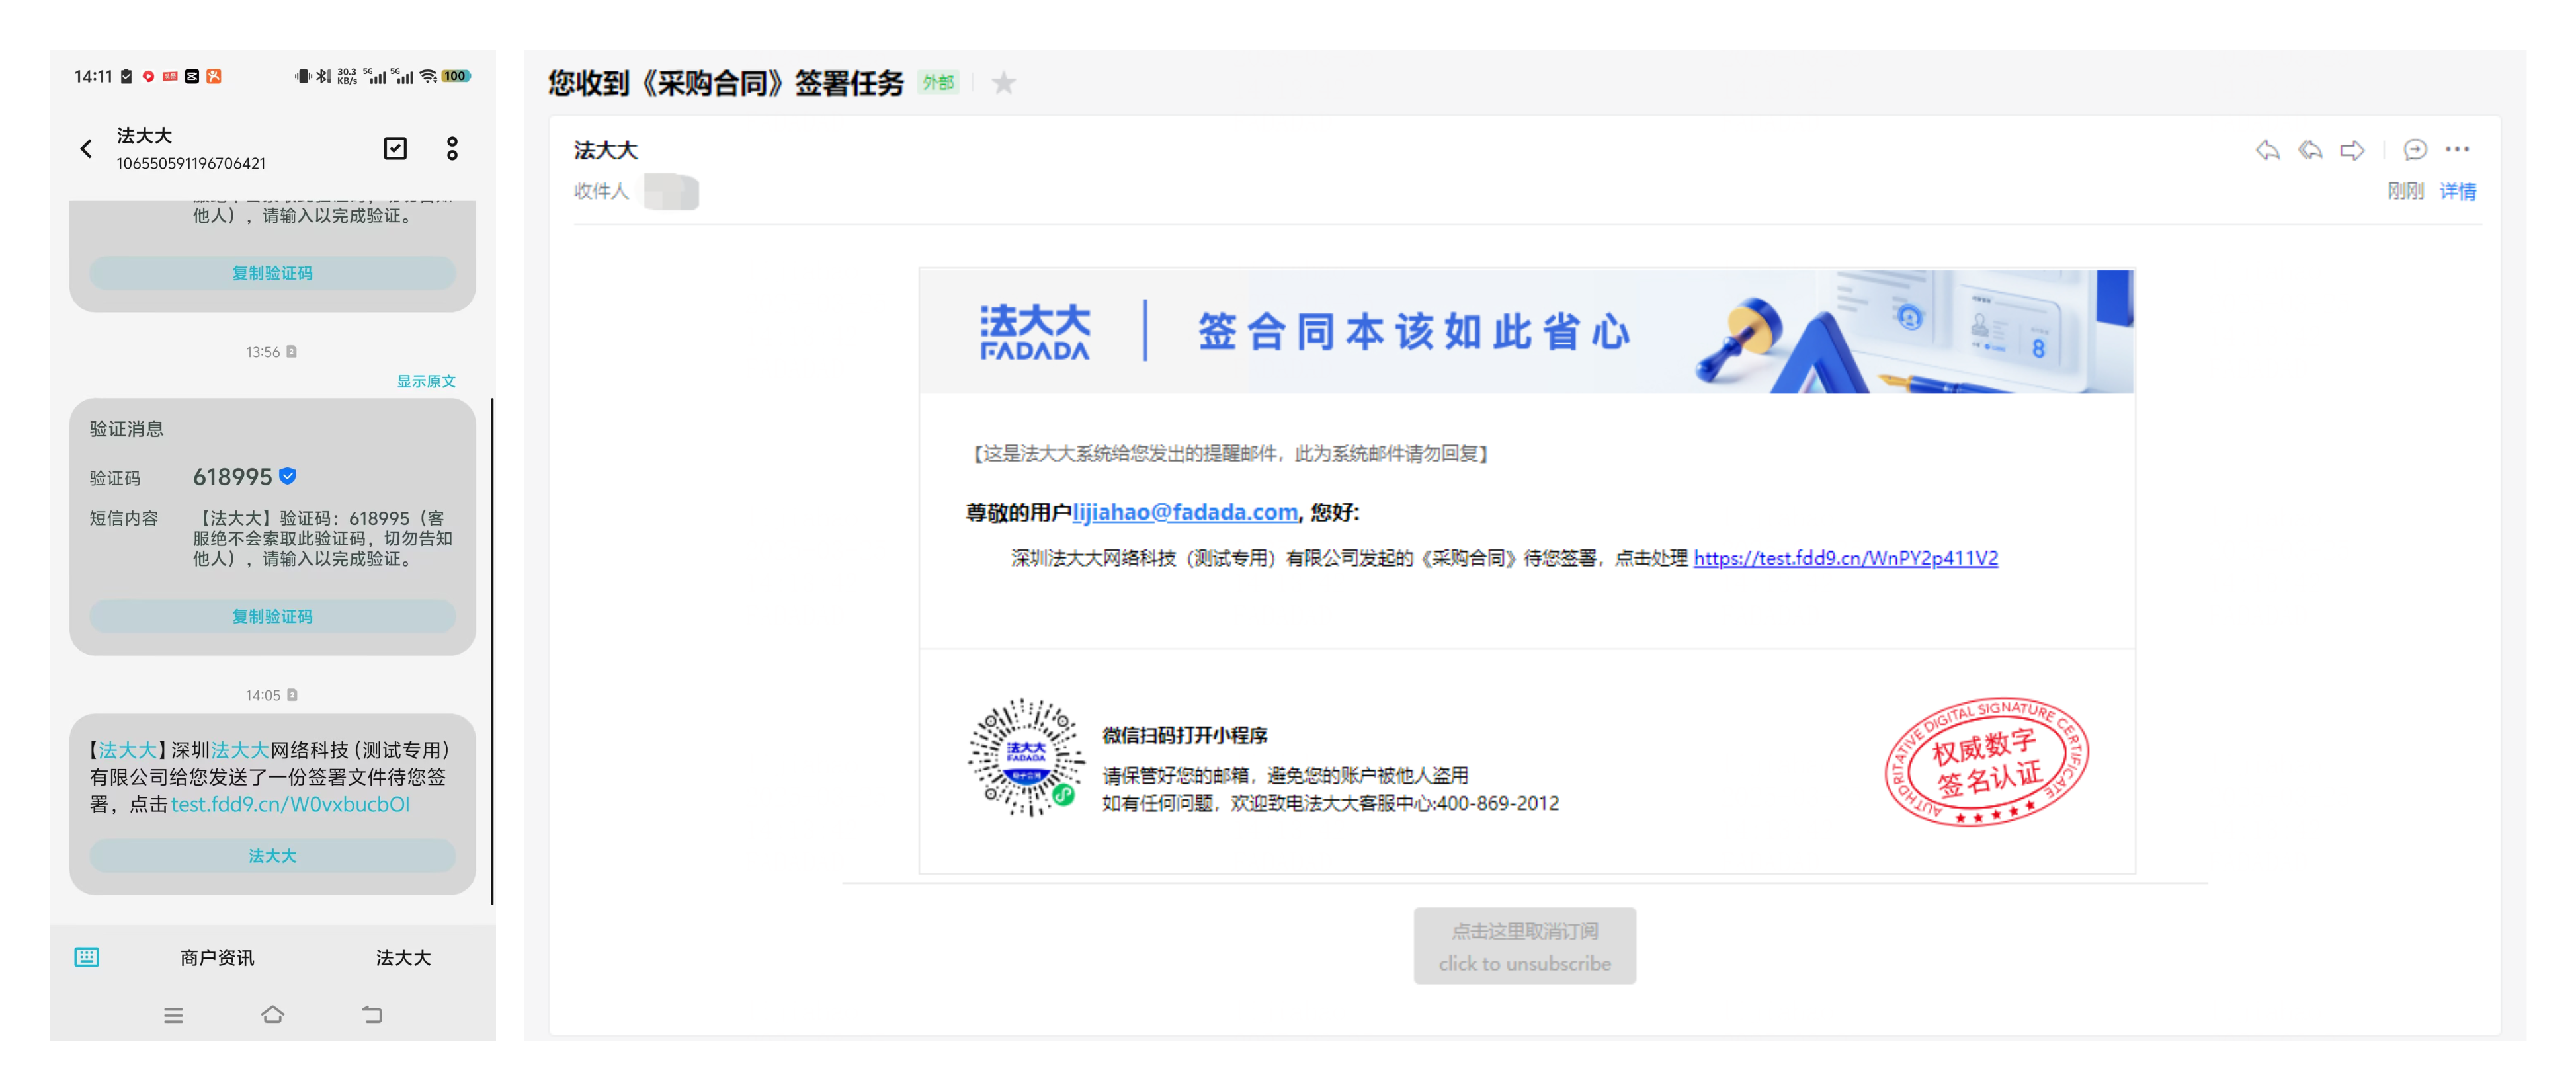Viewport: 2576px width, 1091px height.
Task: Open more actions ellipsis in email
Action: [x=2457, y=150]
